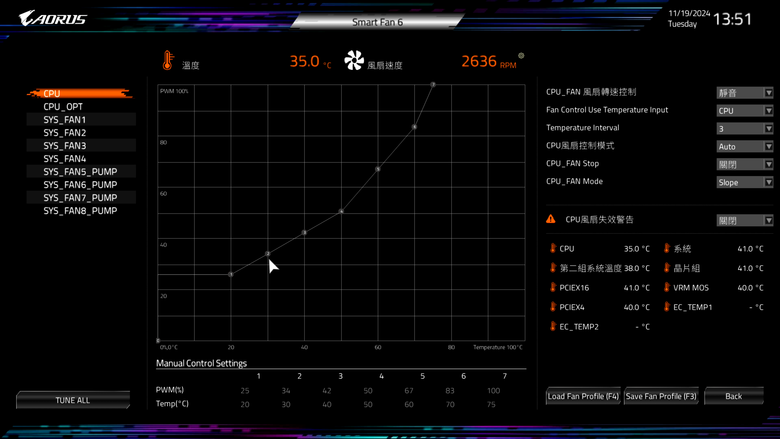The height and width of the screenshot is (439, 780).
Task: Click the Manual Control Settings heading
Action: point(201,363)
